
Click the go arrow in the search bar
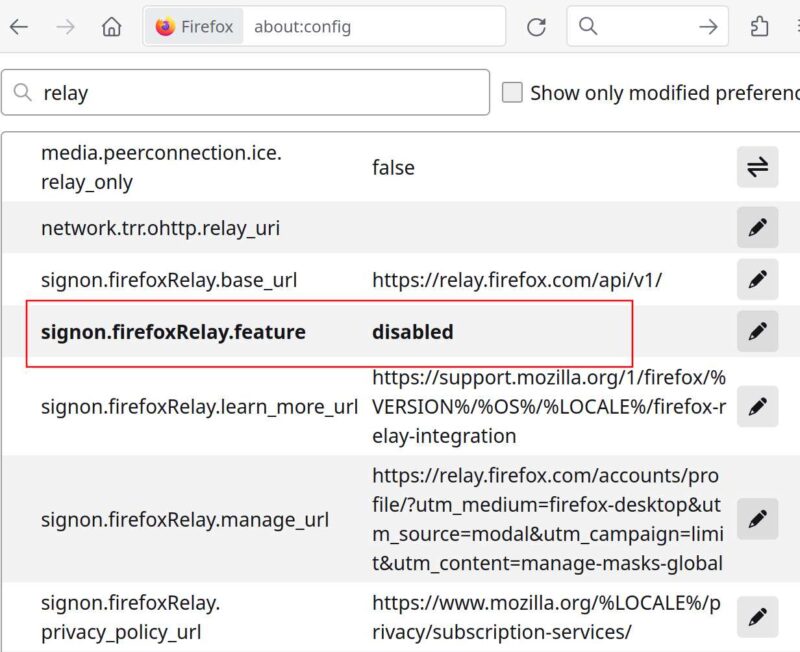[x=708, y=27]
